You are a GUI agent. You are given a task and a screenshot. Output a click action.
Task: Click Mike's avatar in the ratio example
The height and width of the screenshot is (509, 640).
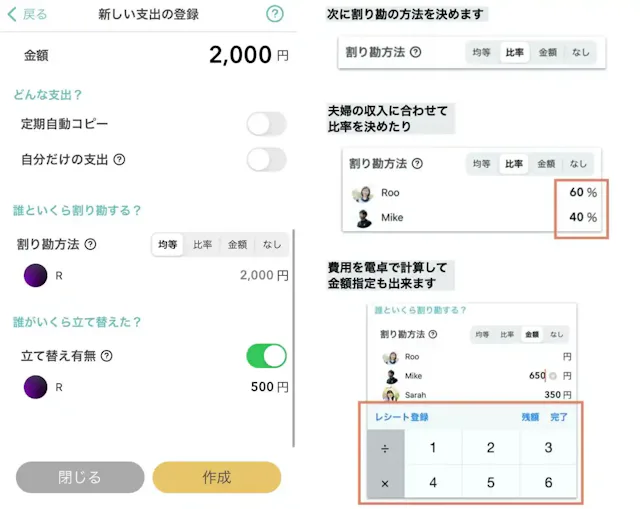tap(361, 217)
